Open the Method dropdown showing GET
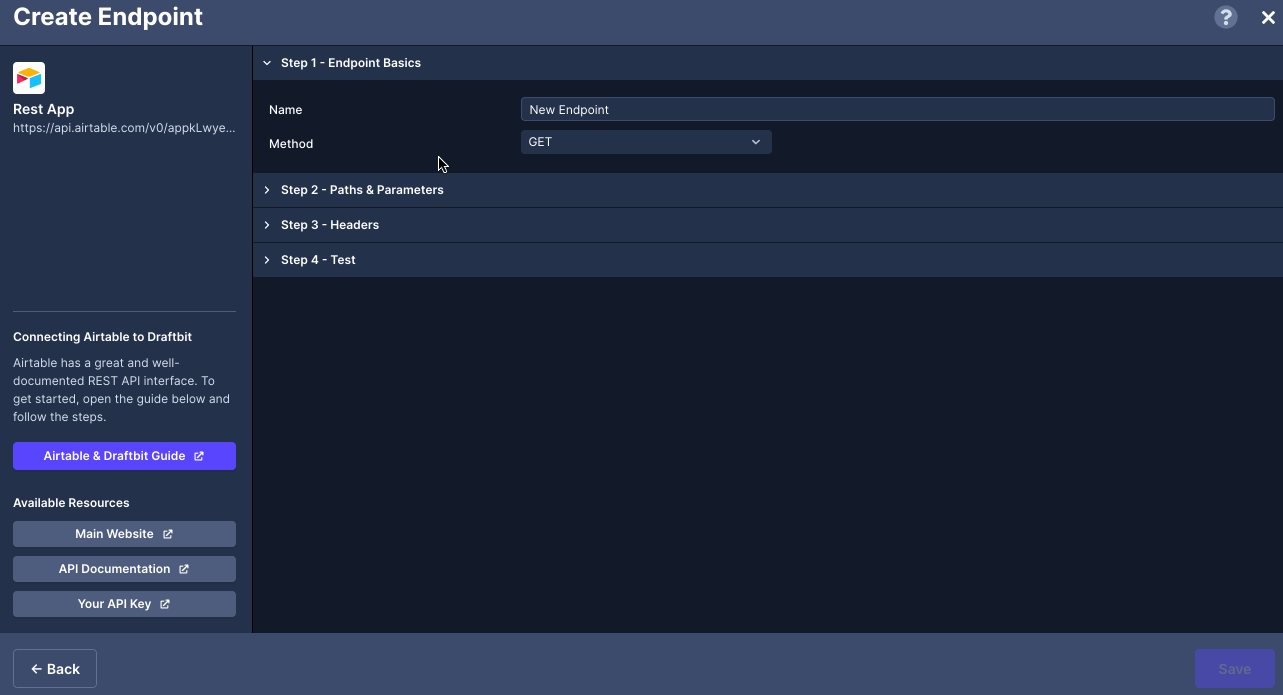1283x695 pixels. pyautogui.click(x=646, y=142)
